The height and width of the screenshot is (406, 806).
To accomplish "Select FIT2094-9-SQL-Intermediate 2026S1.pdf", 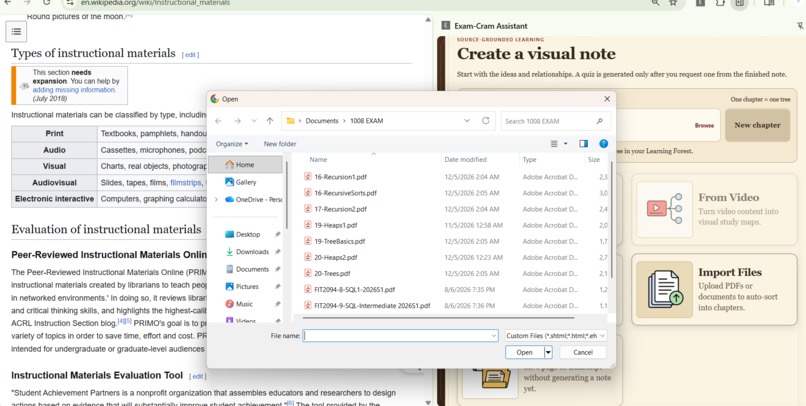I will tap(372, 306).
